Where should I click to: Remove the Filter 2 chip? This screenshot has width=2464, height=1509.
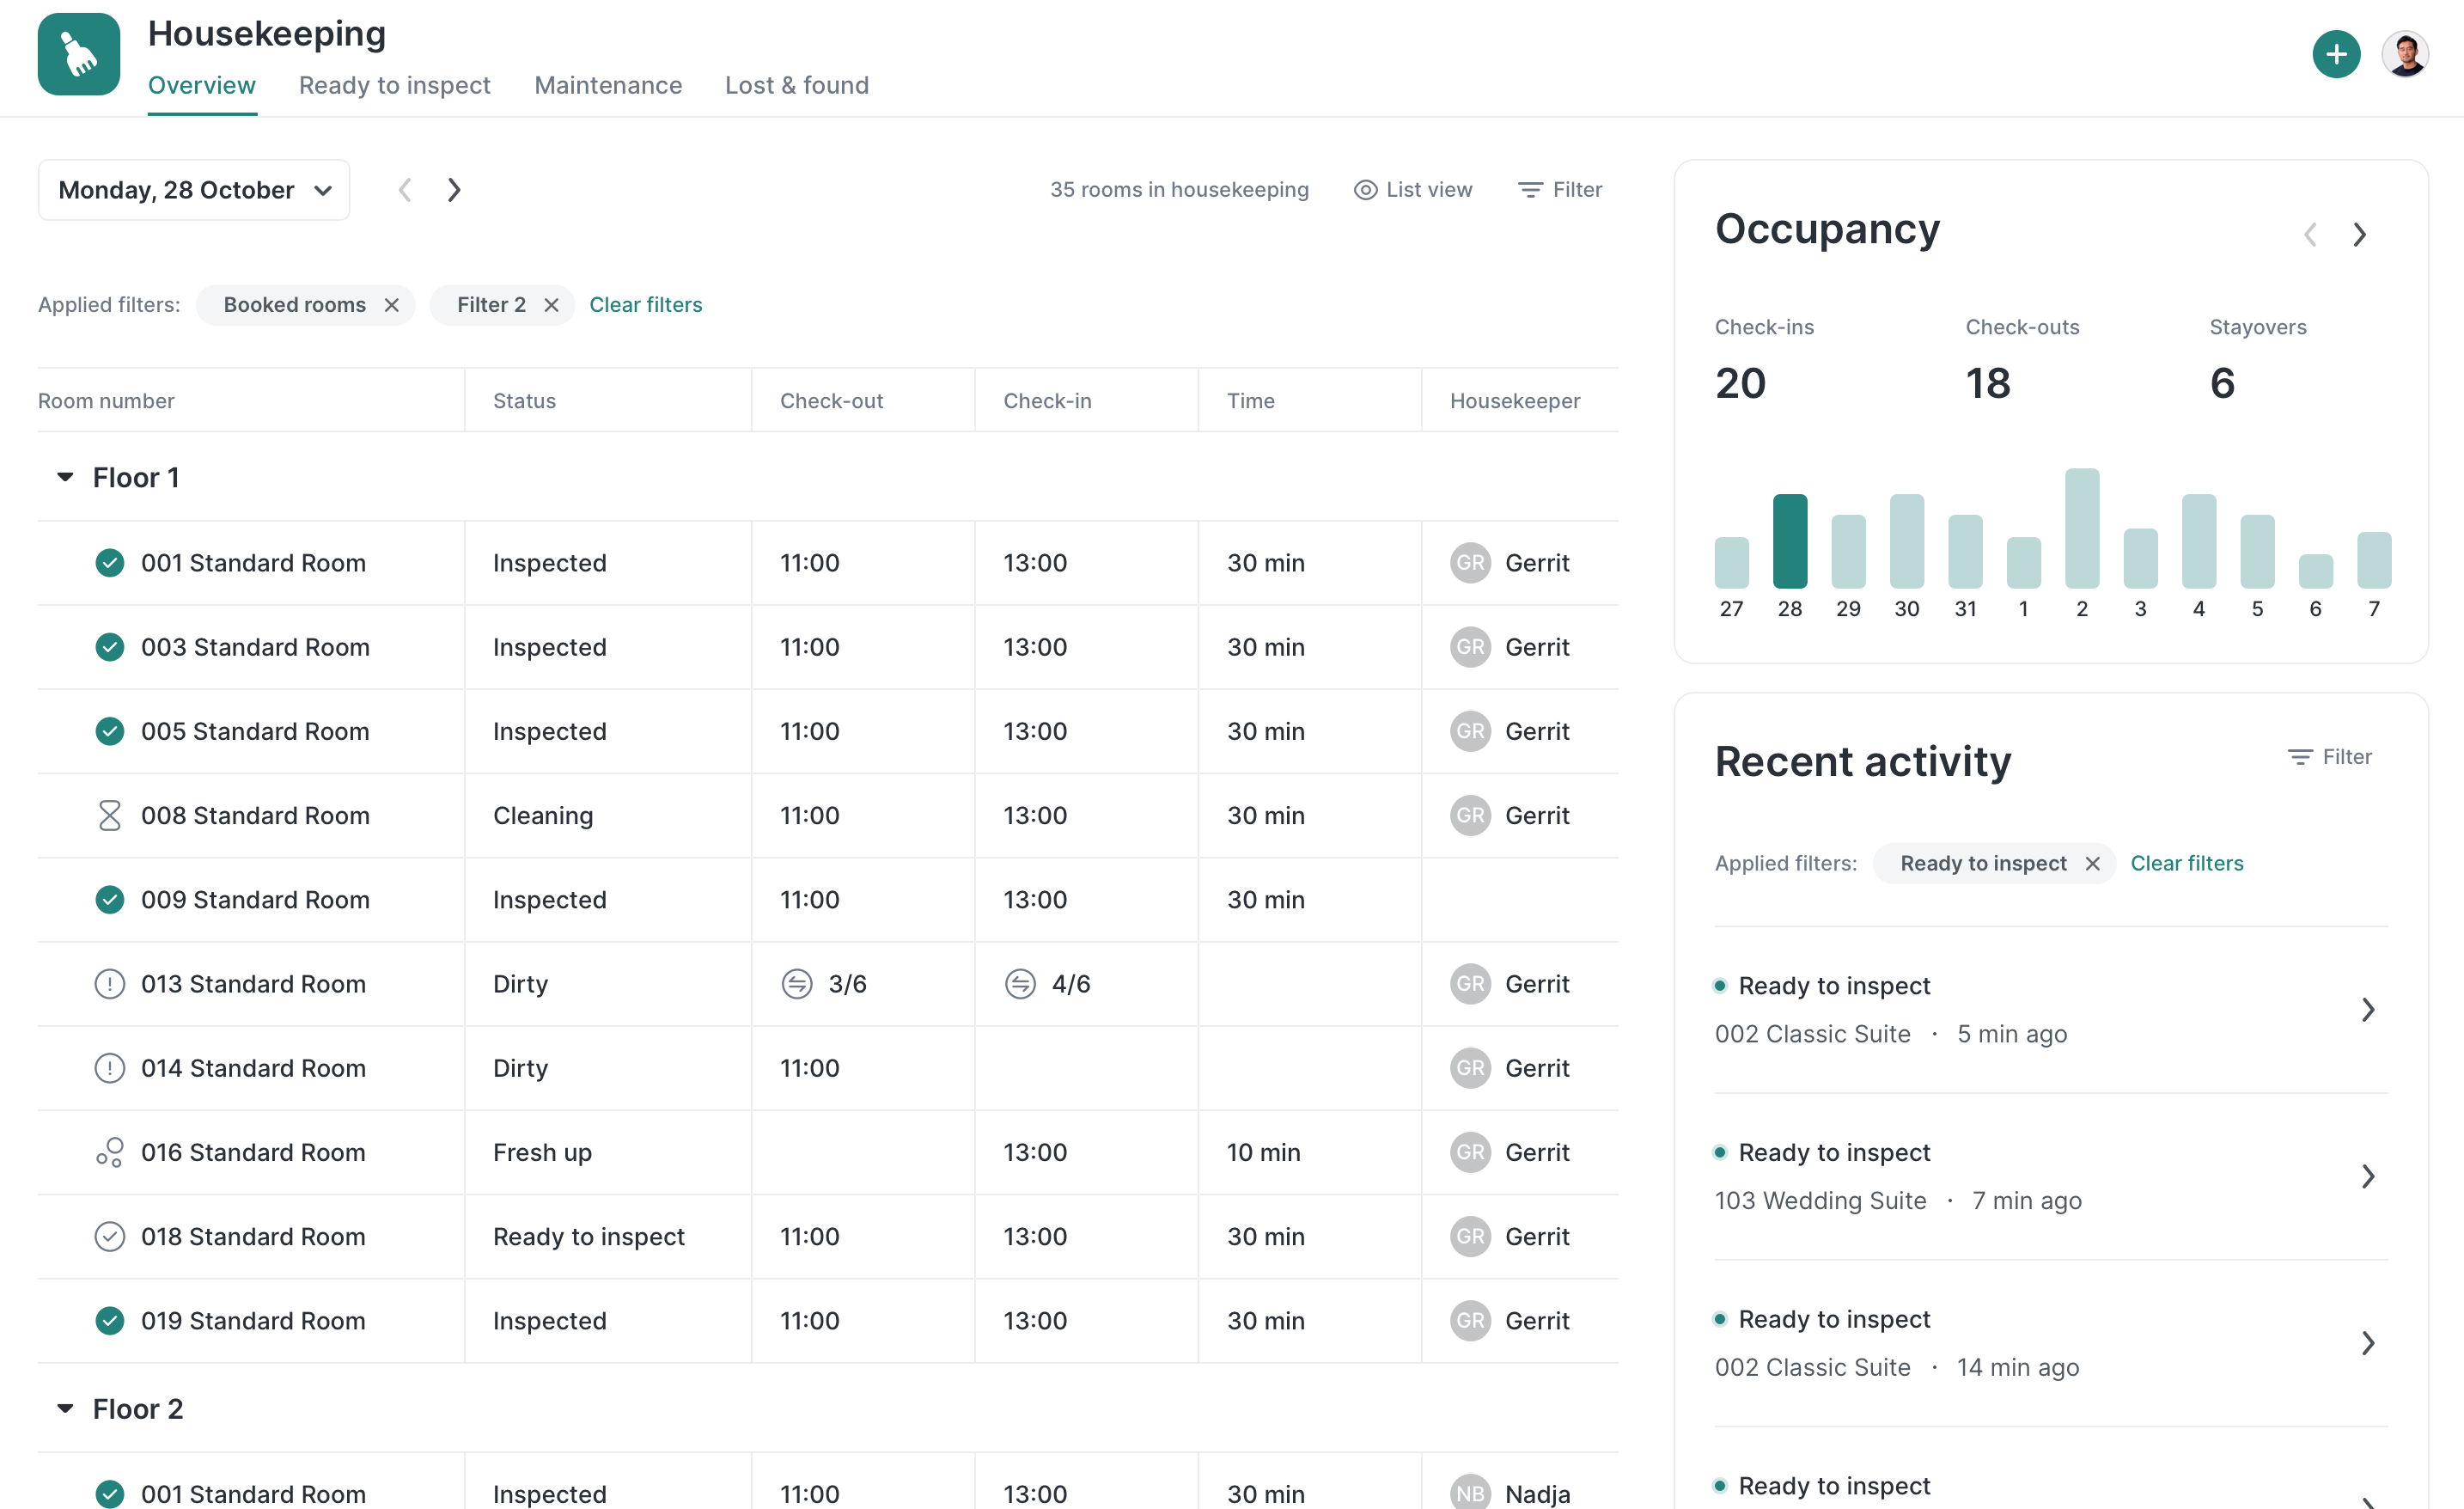551,305
